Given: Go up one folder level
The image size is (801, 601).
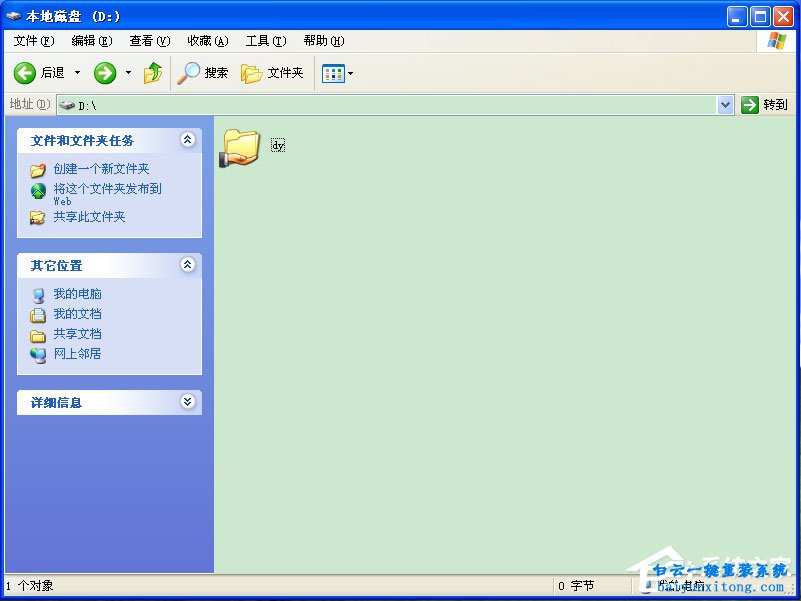Looking at the screenshot, I should click(x=153, y=73).
